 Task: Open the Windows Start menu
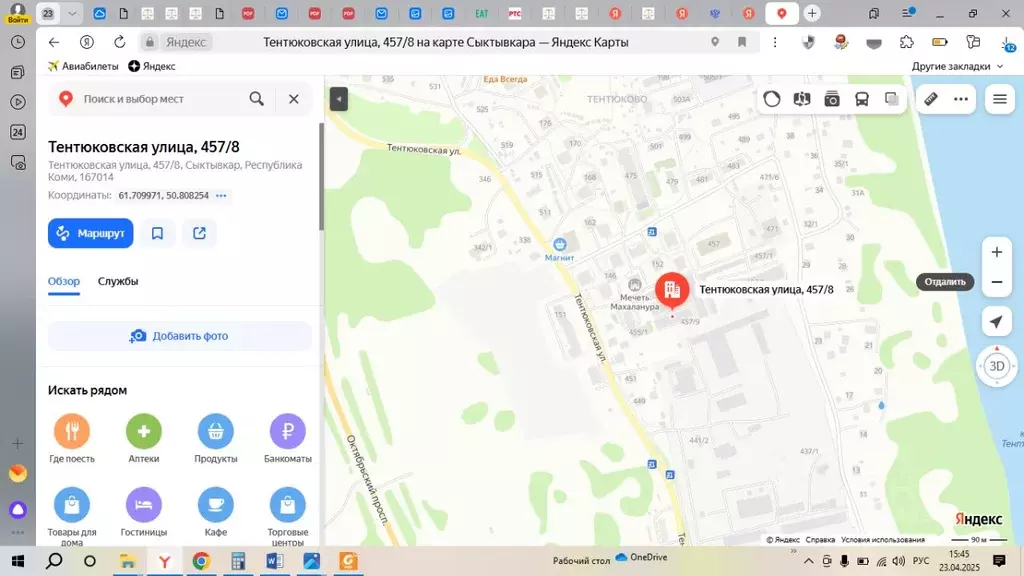18,561
